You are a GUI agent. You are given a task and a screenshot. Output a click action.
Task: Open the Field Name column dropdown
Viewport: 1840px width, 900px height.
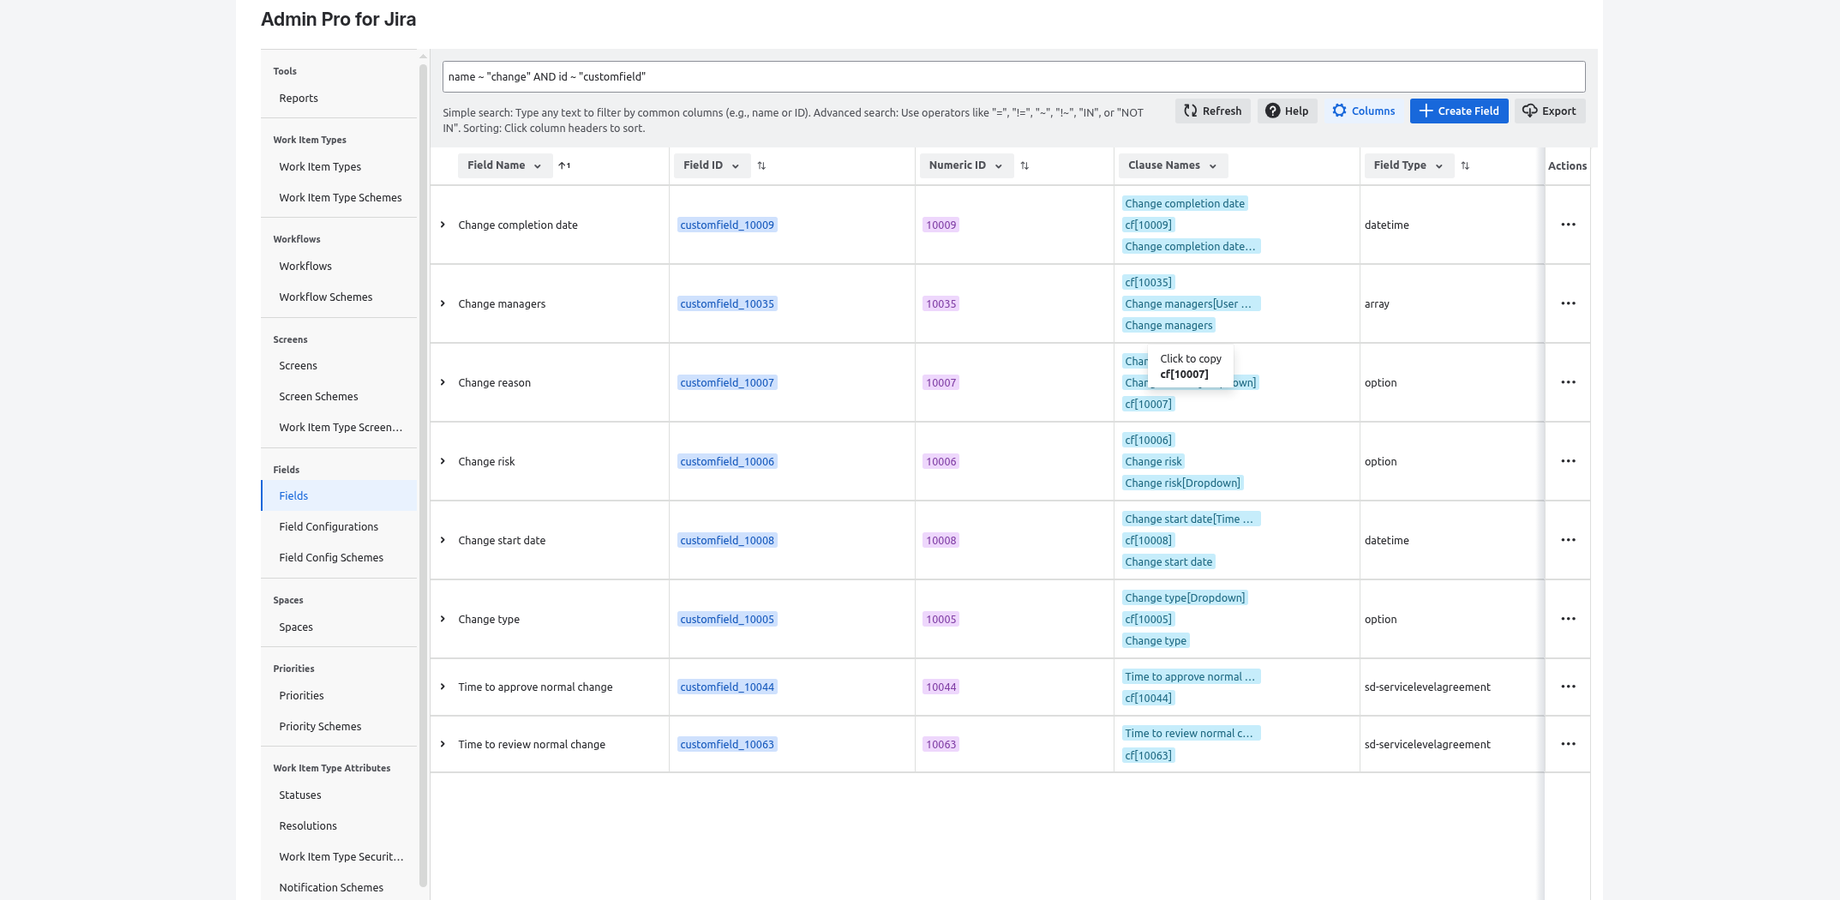click(x=505, y=166)
